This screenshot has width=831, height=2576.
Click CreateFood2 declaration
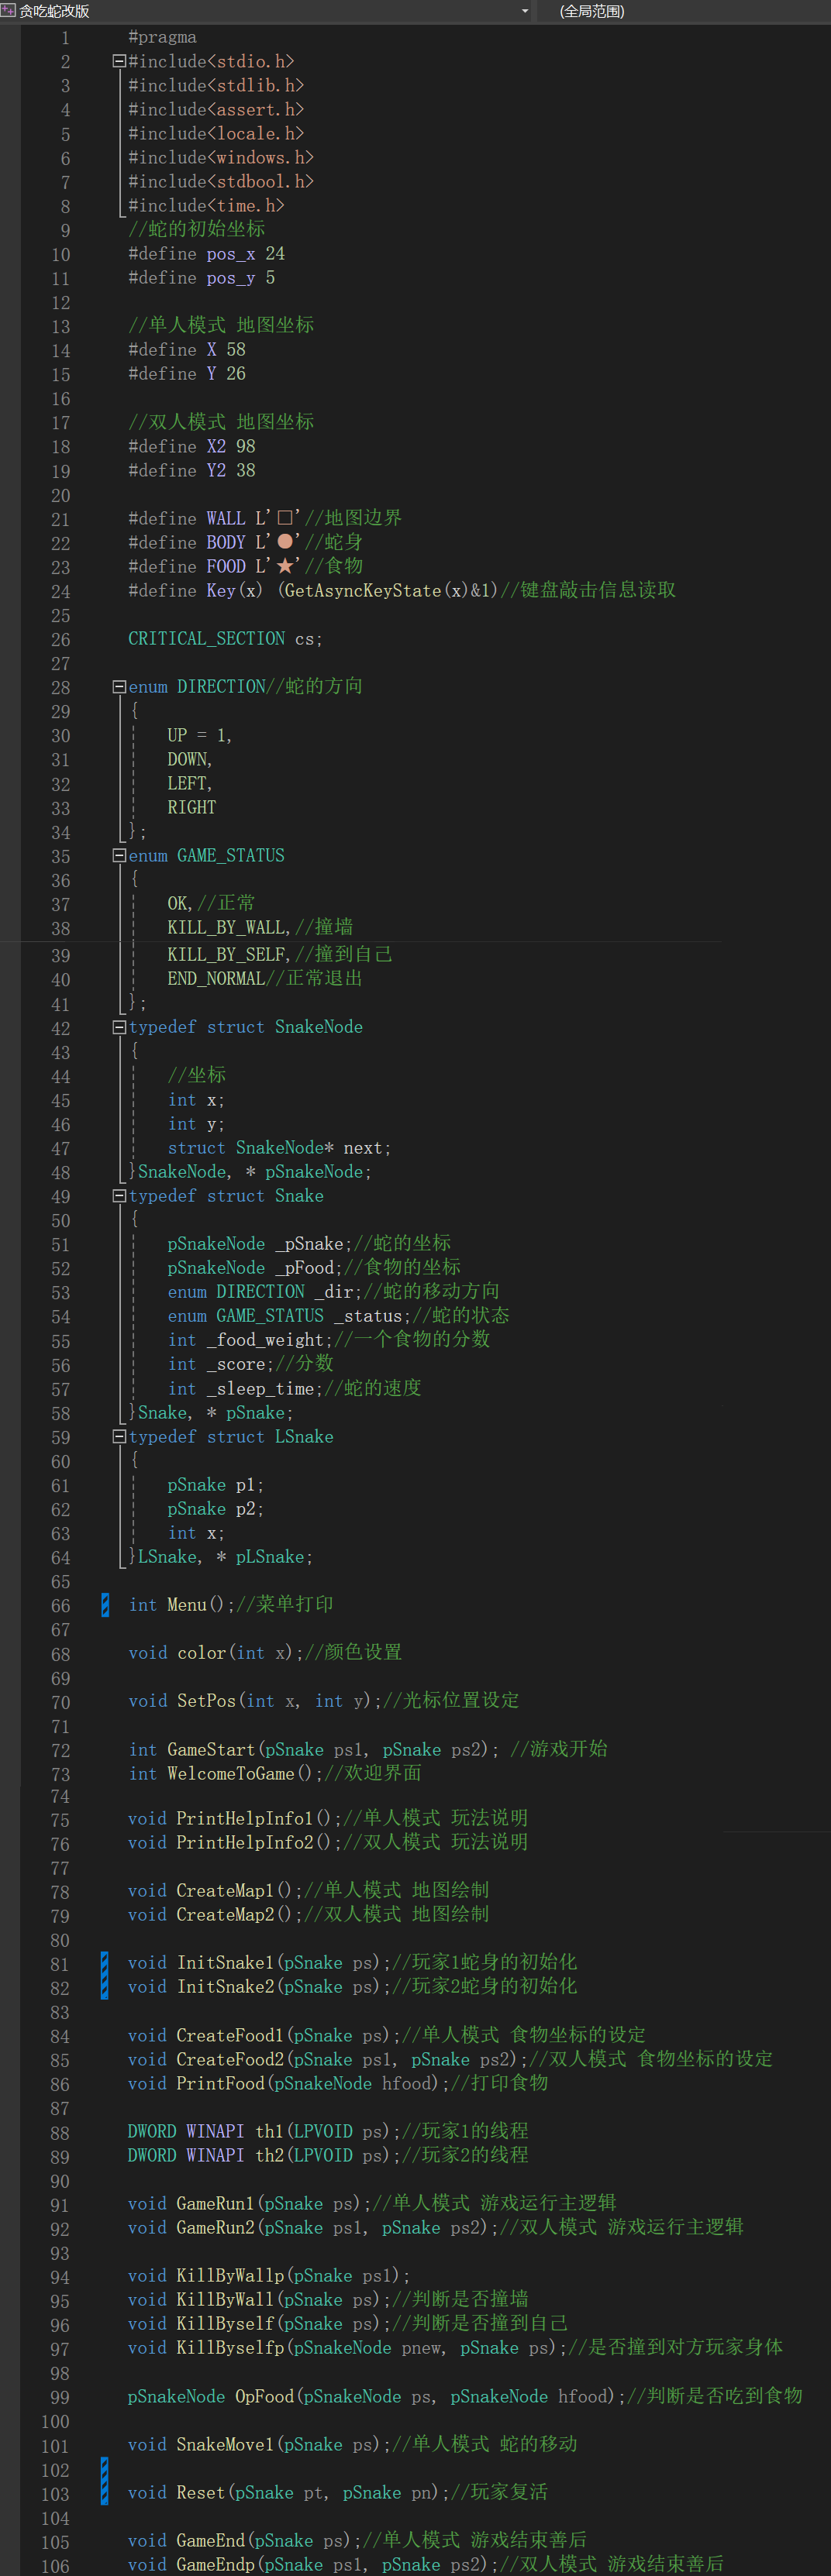point(328,2060)
